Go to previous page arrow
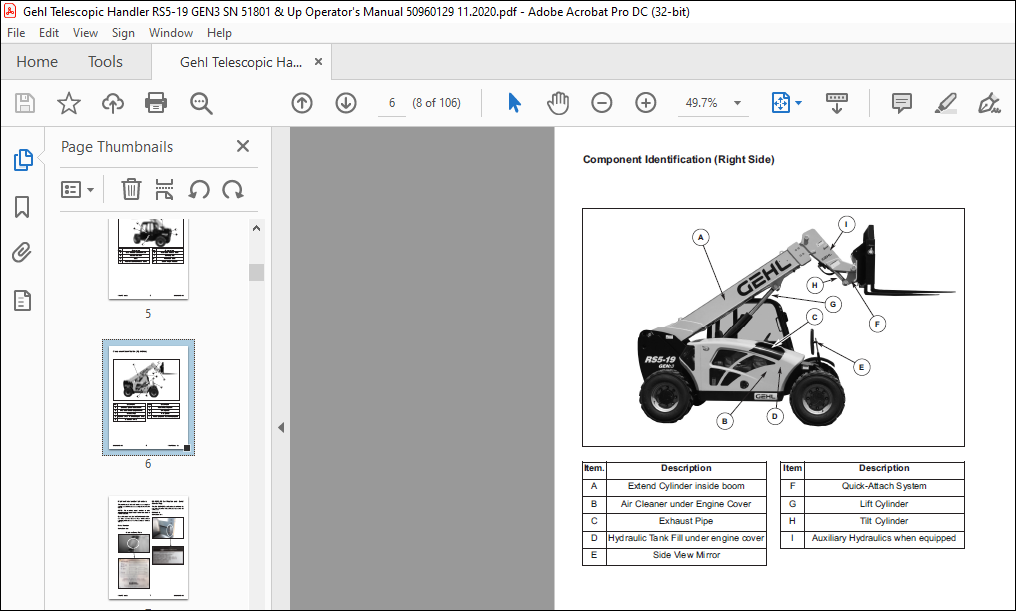This screenshot has width=1016, height=611. pyautogui.click(x=302, y=103)
